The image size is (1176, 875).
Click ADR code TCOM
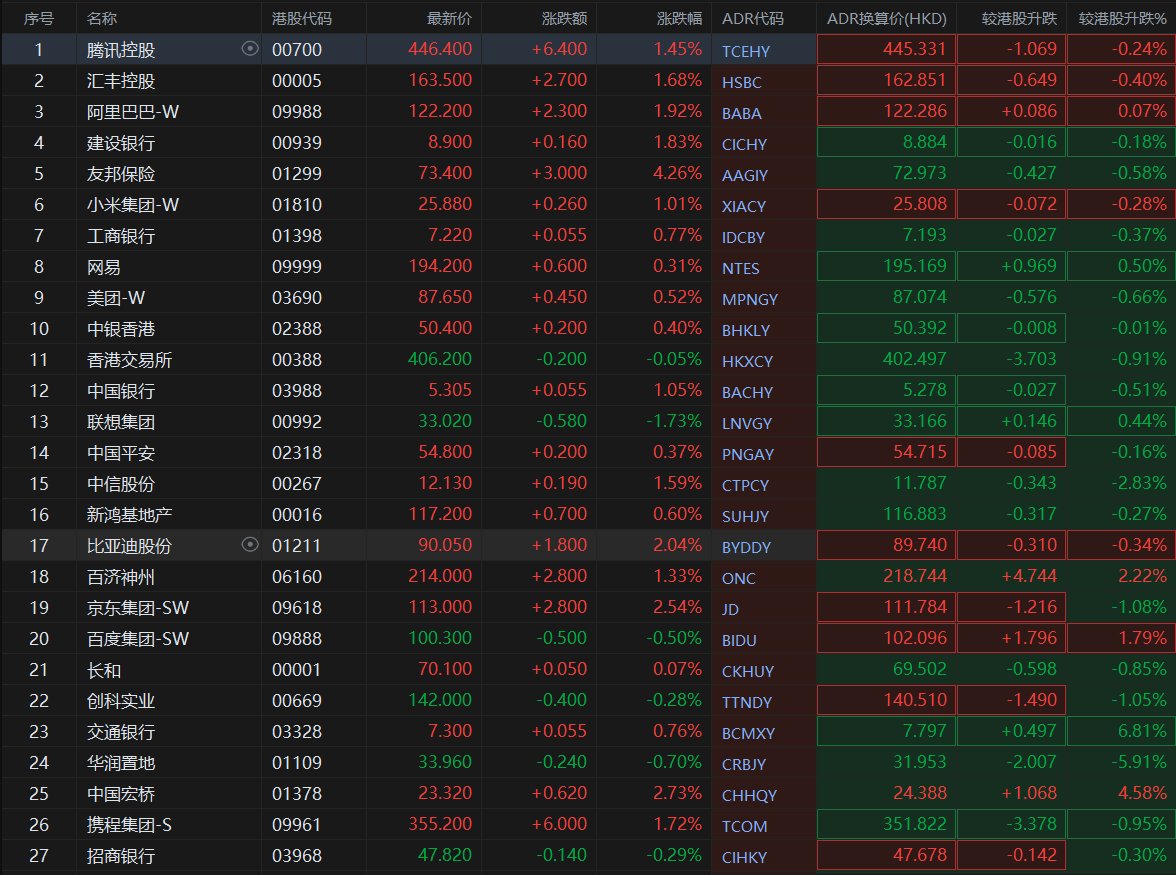click(x=744, y=827)
